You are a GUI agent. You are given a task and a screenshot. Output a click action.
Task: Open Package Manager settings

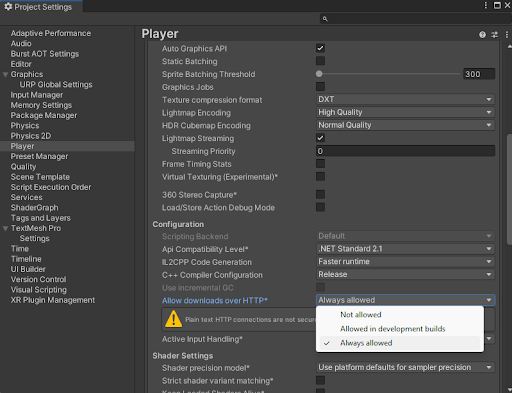(x=44, y=116)
